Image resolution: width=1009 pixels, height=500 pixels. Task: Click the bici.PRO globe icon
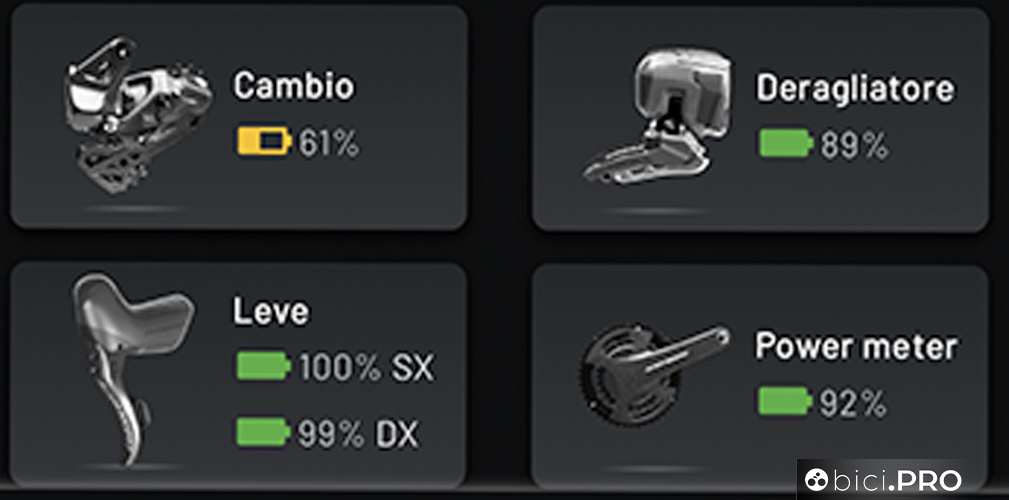817,481
